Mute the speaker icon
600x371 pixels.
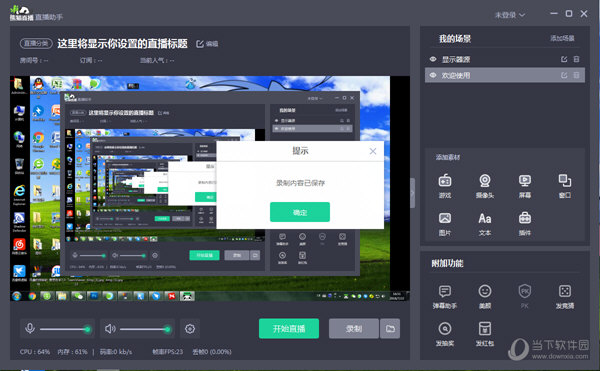pyautogui.click(x=110, y=329)
